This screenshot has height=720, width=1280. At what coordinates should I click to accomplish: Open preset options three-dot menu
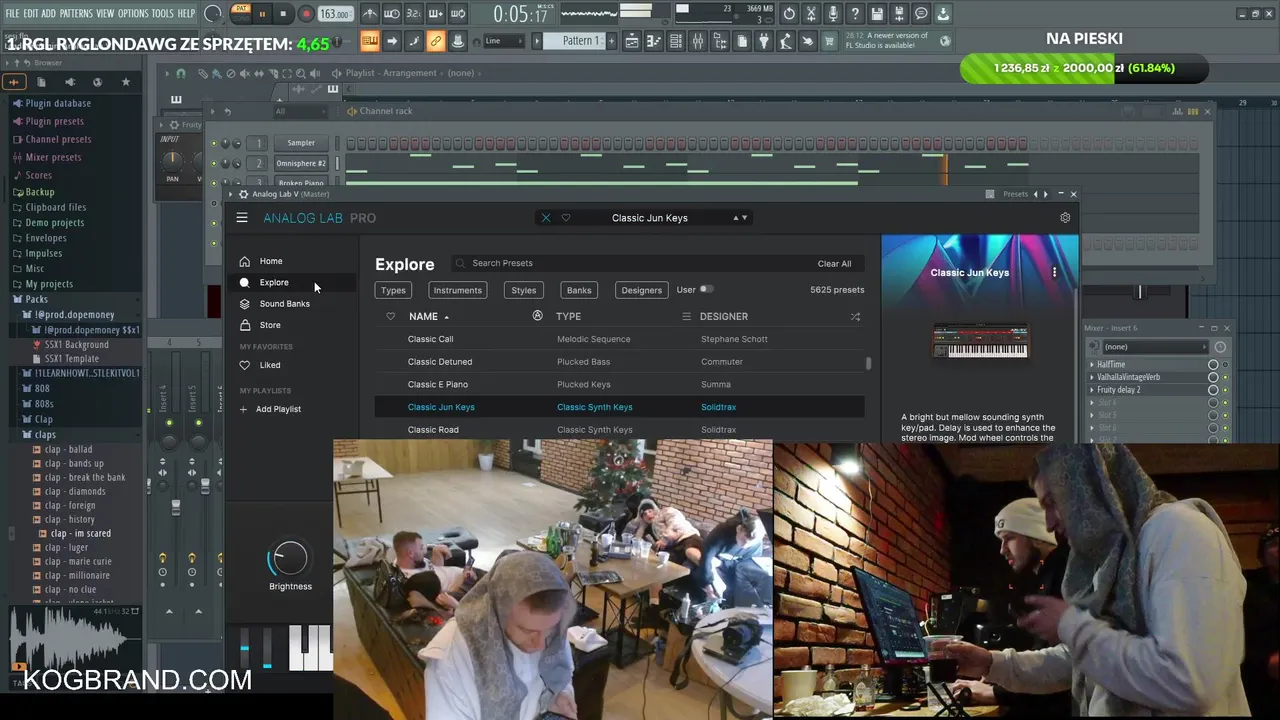click(x=1054, y=272)
